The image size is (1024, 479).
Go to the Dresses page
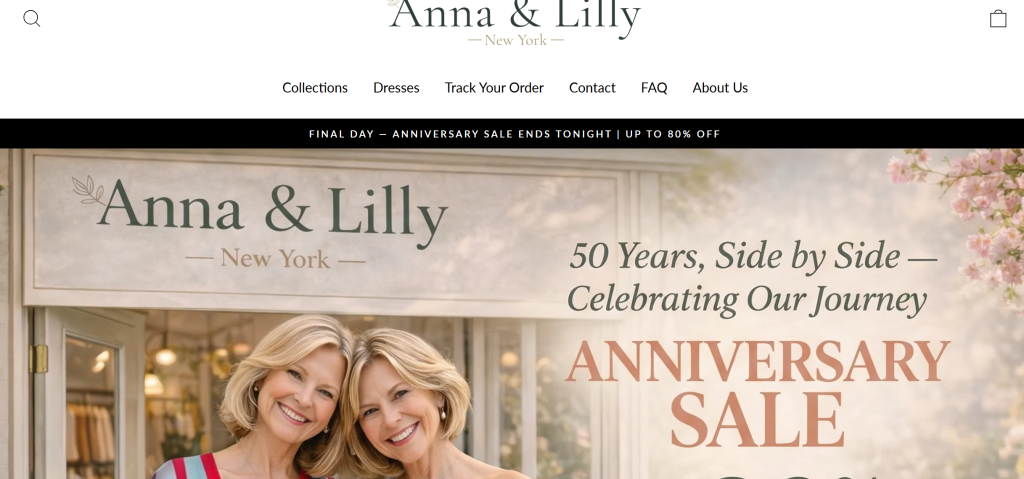point(396,88)
